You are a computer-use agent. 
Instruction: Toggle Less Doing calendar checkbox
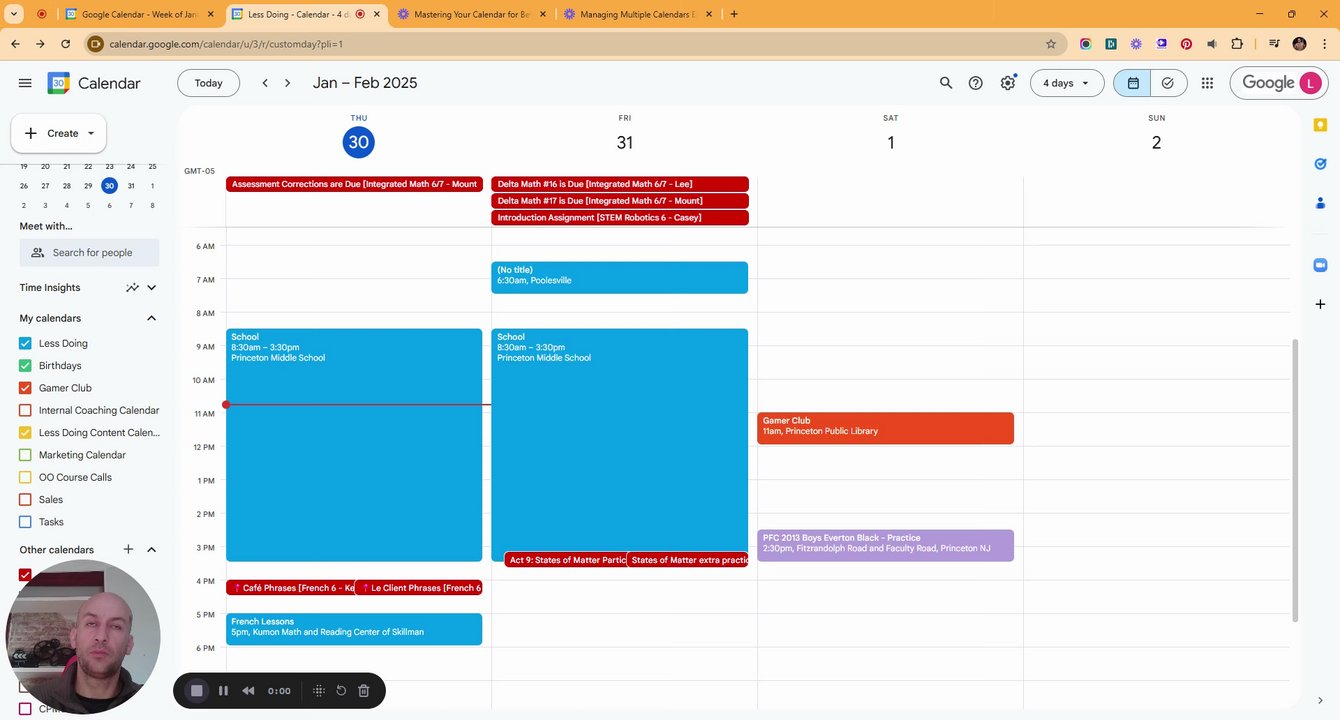[x=26, y=343]
